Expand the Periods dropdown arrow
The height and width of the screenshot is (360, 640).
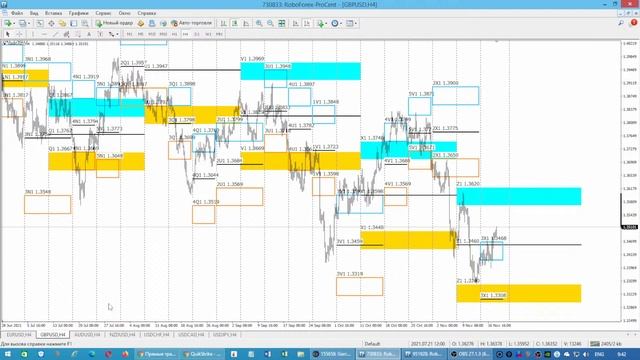(x=341, y=24)
